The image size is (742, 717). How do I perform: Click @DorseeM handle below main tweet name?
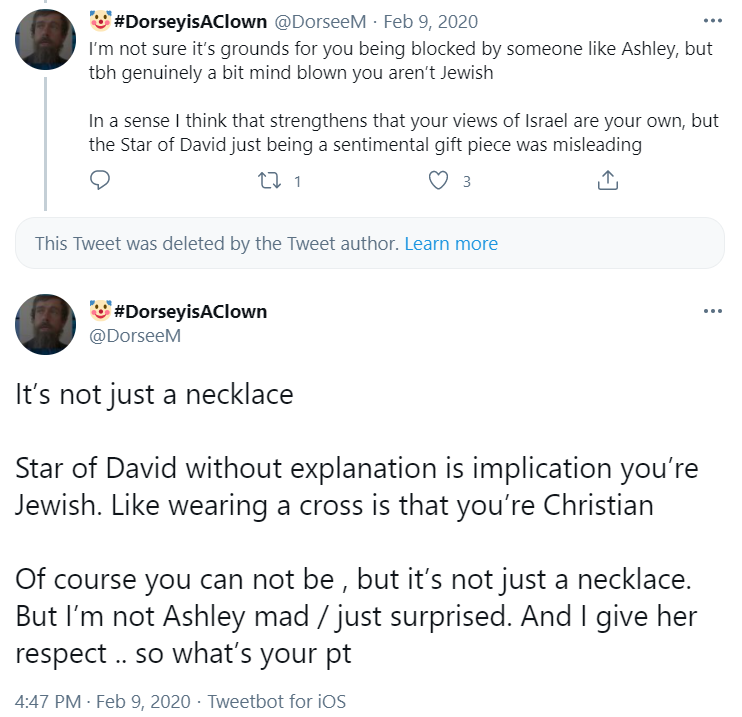click(x=135, y=336)
